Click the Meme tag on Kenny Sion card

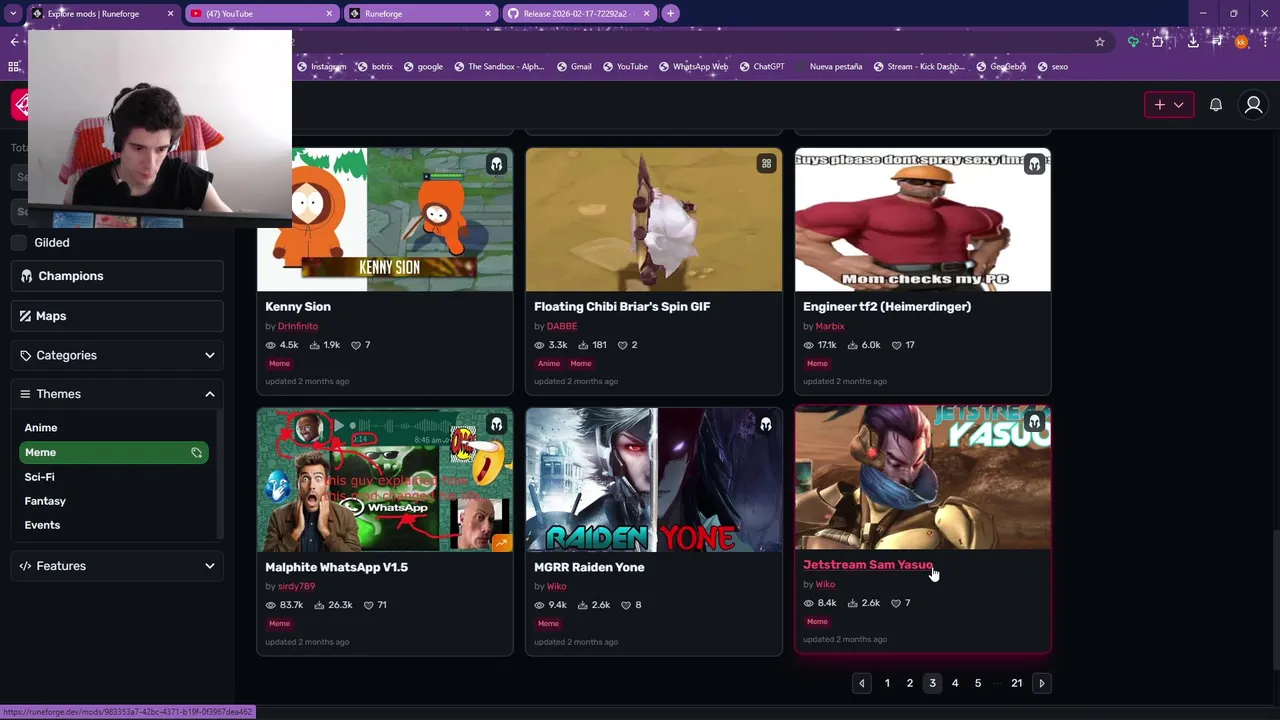[279, 364]
